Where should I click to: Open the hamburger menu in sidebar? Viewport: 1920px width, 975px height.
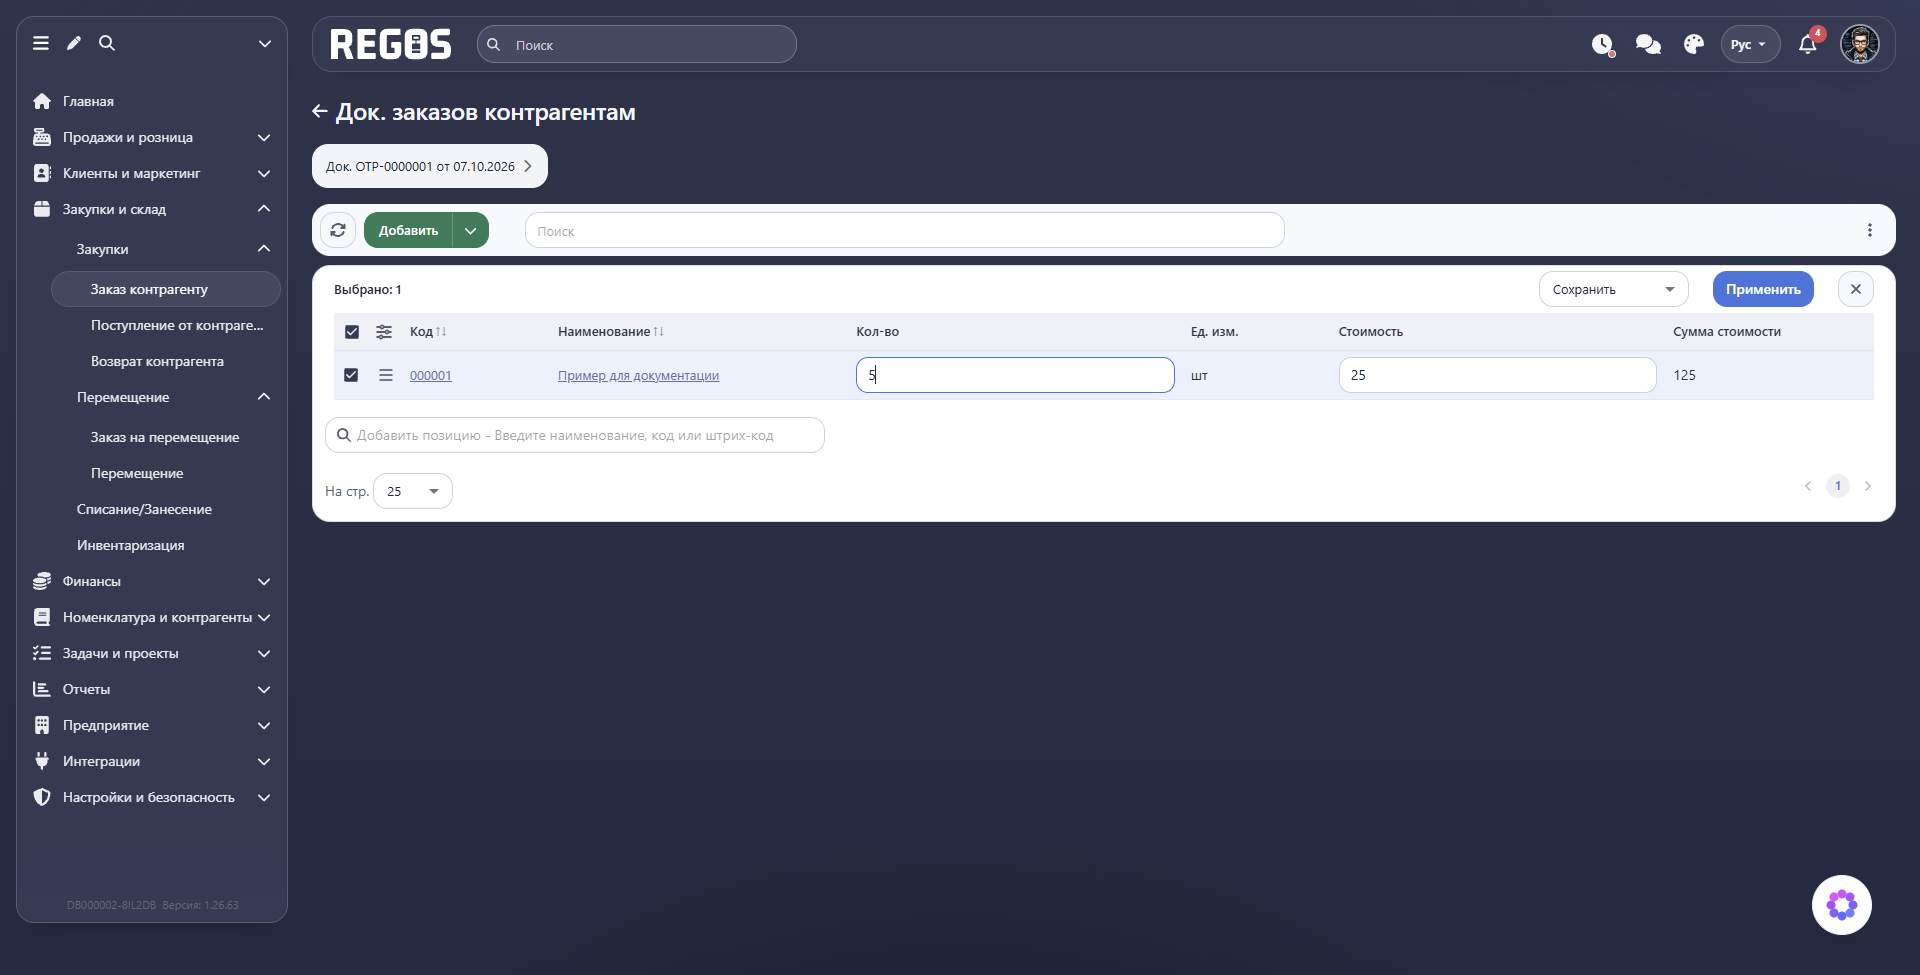41,43
